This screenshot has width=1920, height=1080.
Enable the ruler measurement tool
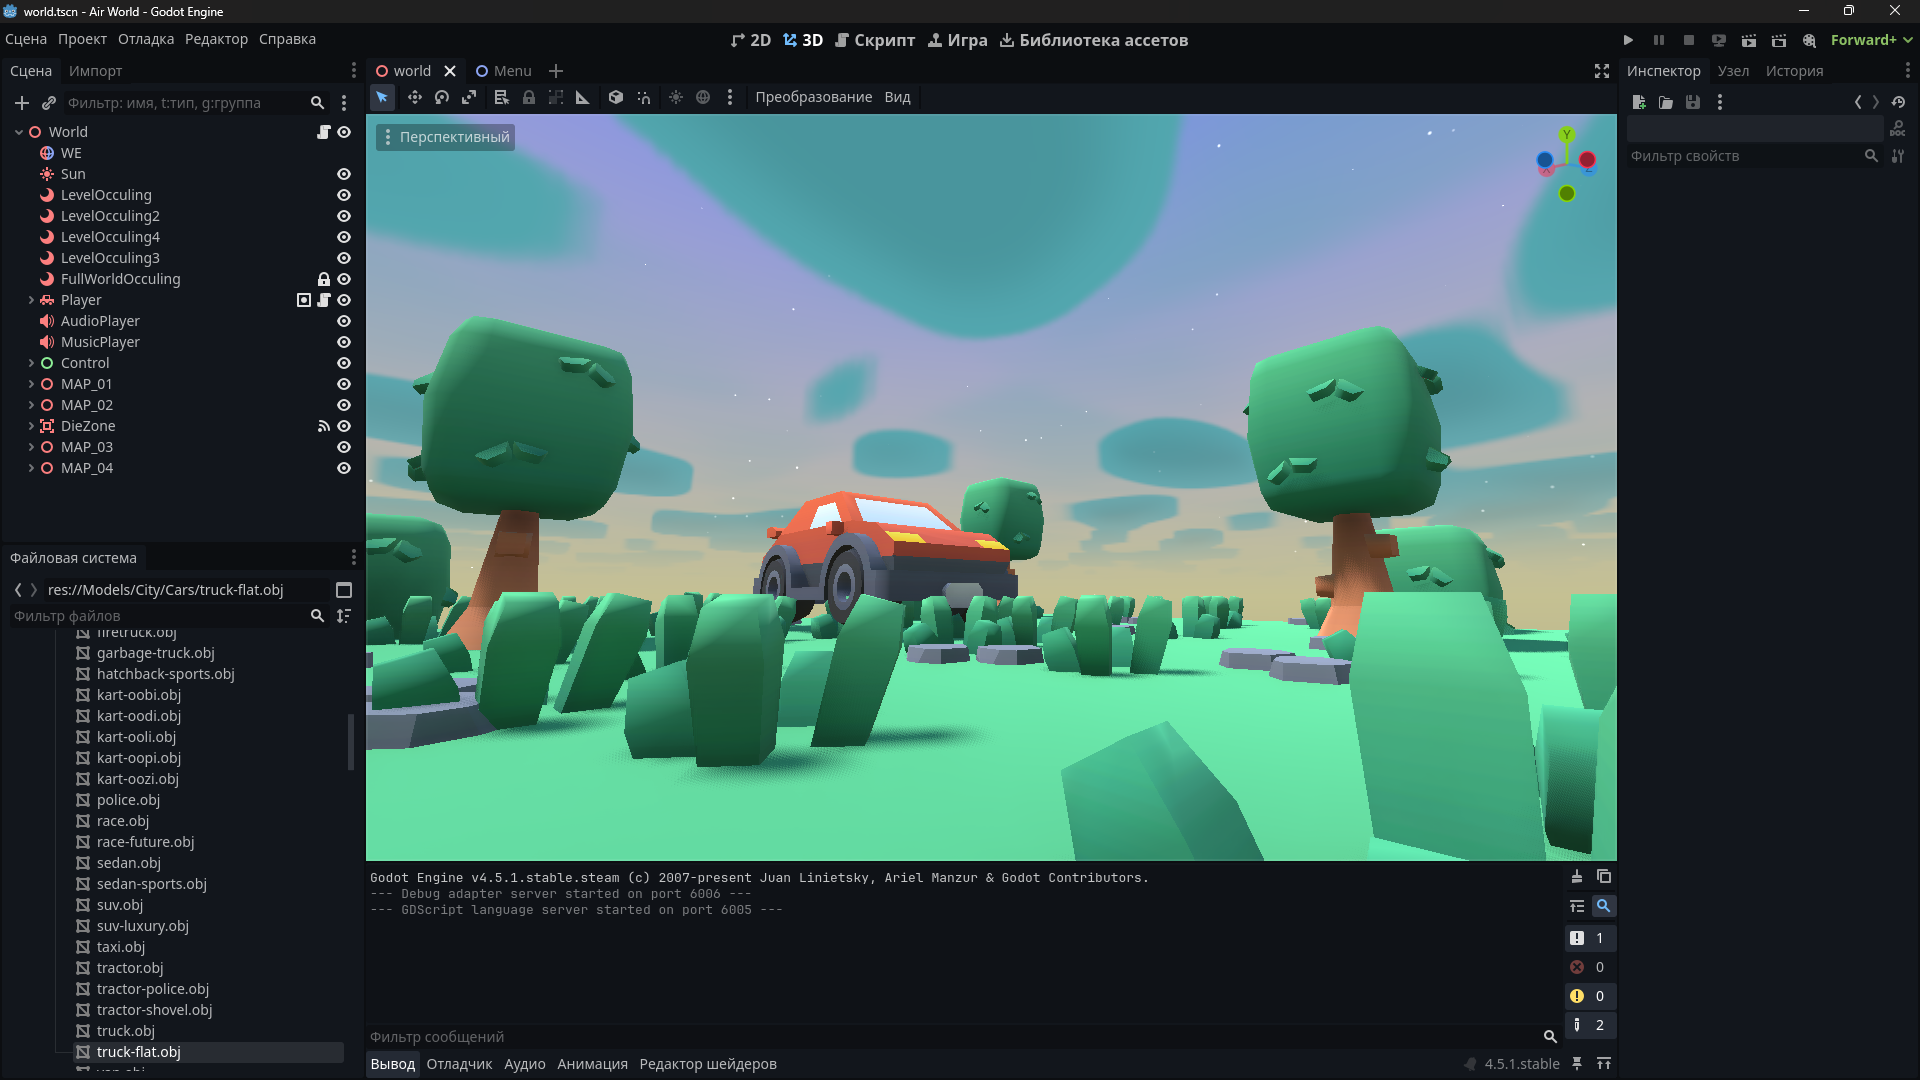tap(583, 97)
